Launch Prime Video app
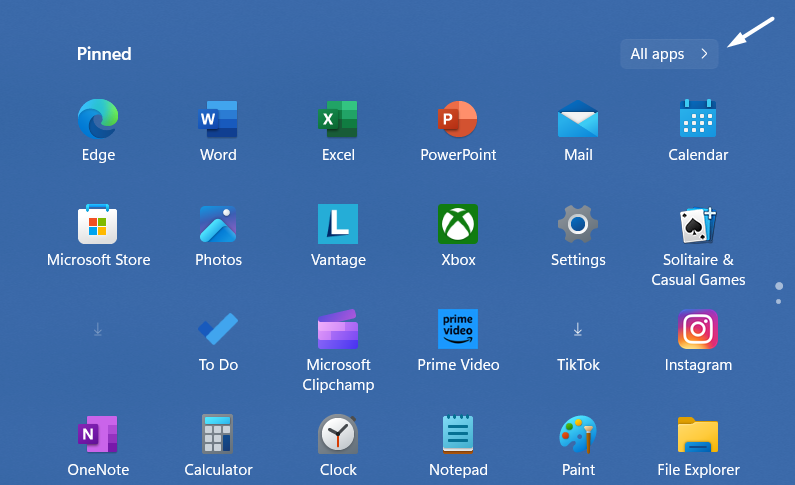 pos(458,330)
